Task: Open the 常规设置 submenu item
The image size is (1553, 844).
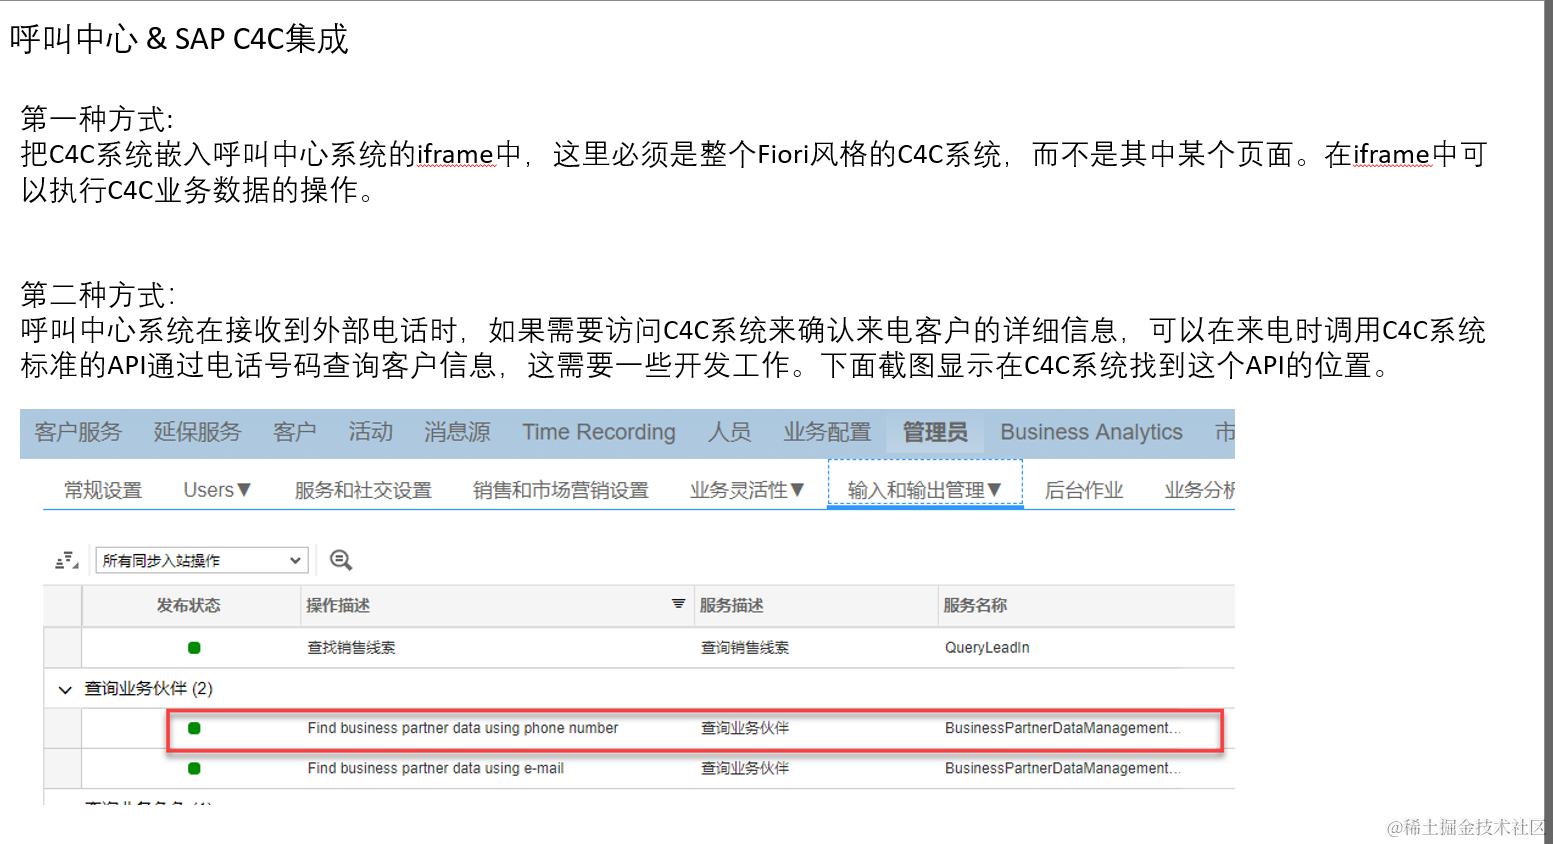Action: click(103, 490)
